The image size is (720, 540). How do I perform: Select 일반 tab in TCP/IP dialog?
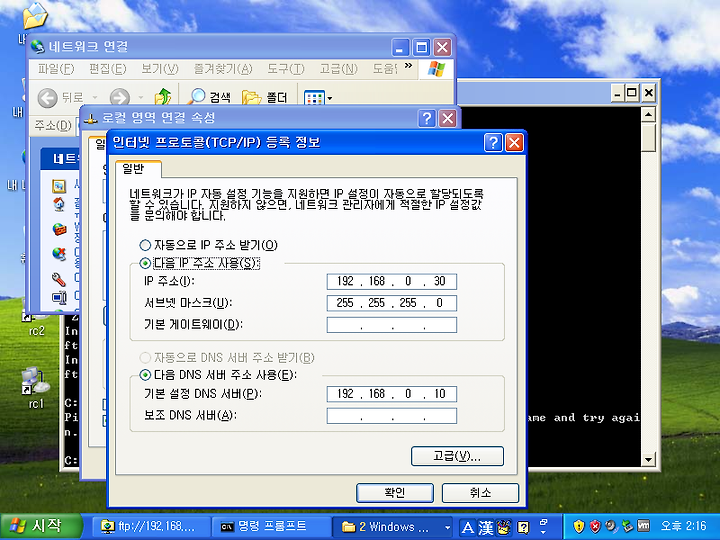coord(138,169)
